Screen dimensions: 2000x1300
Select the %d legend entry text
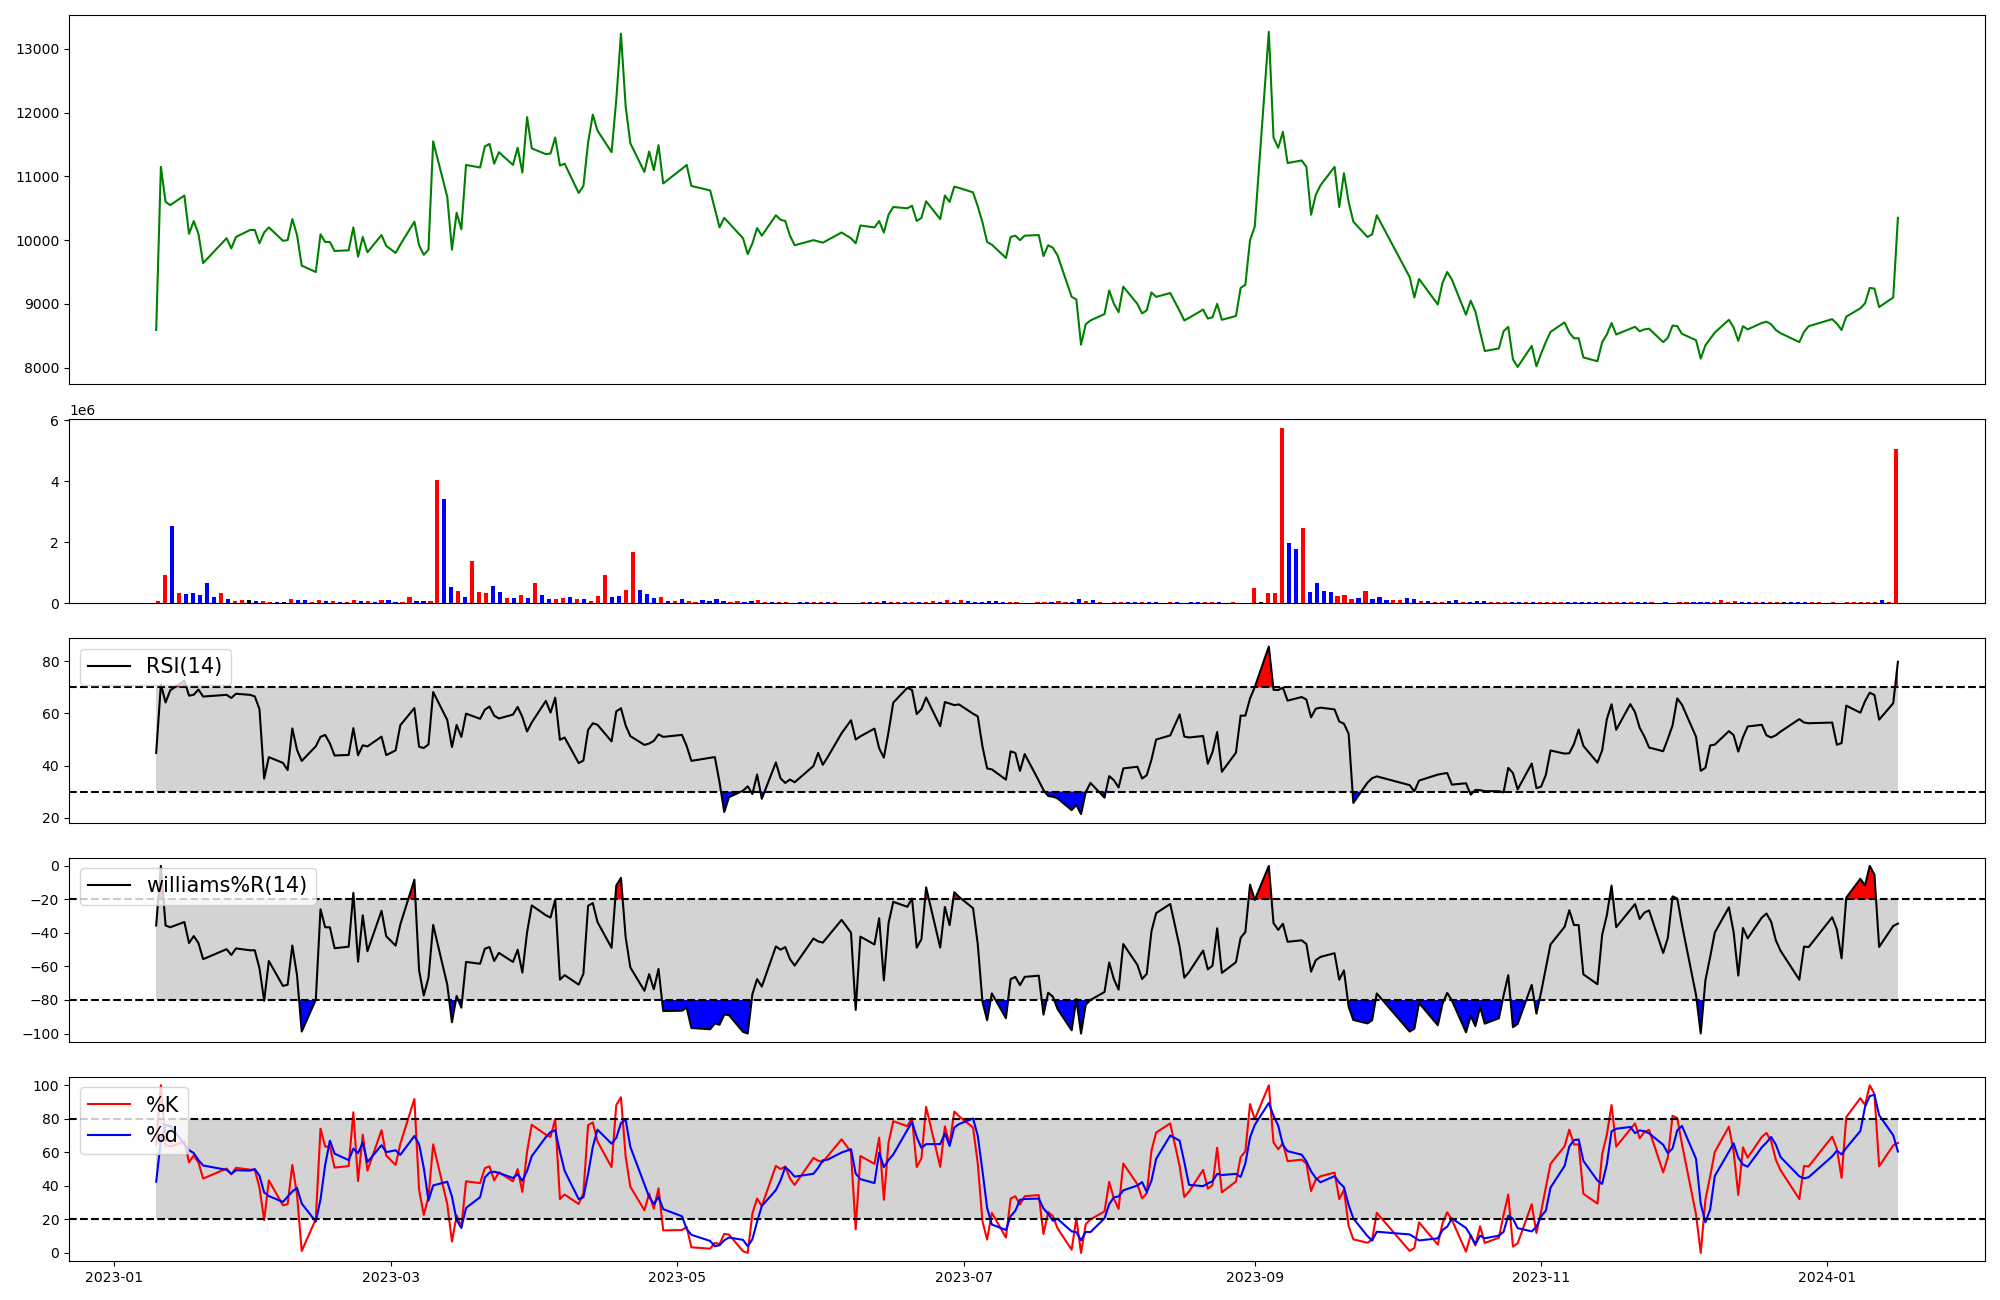coord(162,1135)
